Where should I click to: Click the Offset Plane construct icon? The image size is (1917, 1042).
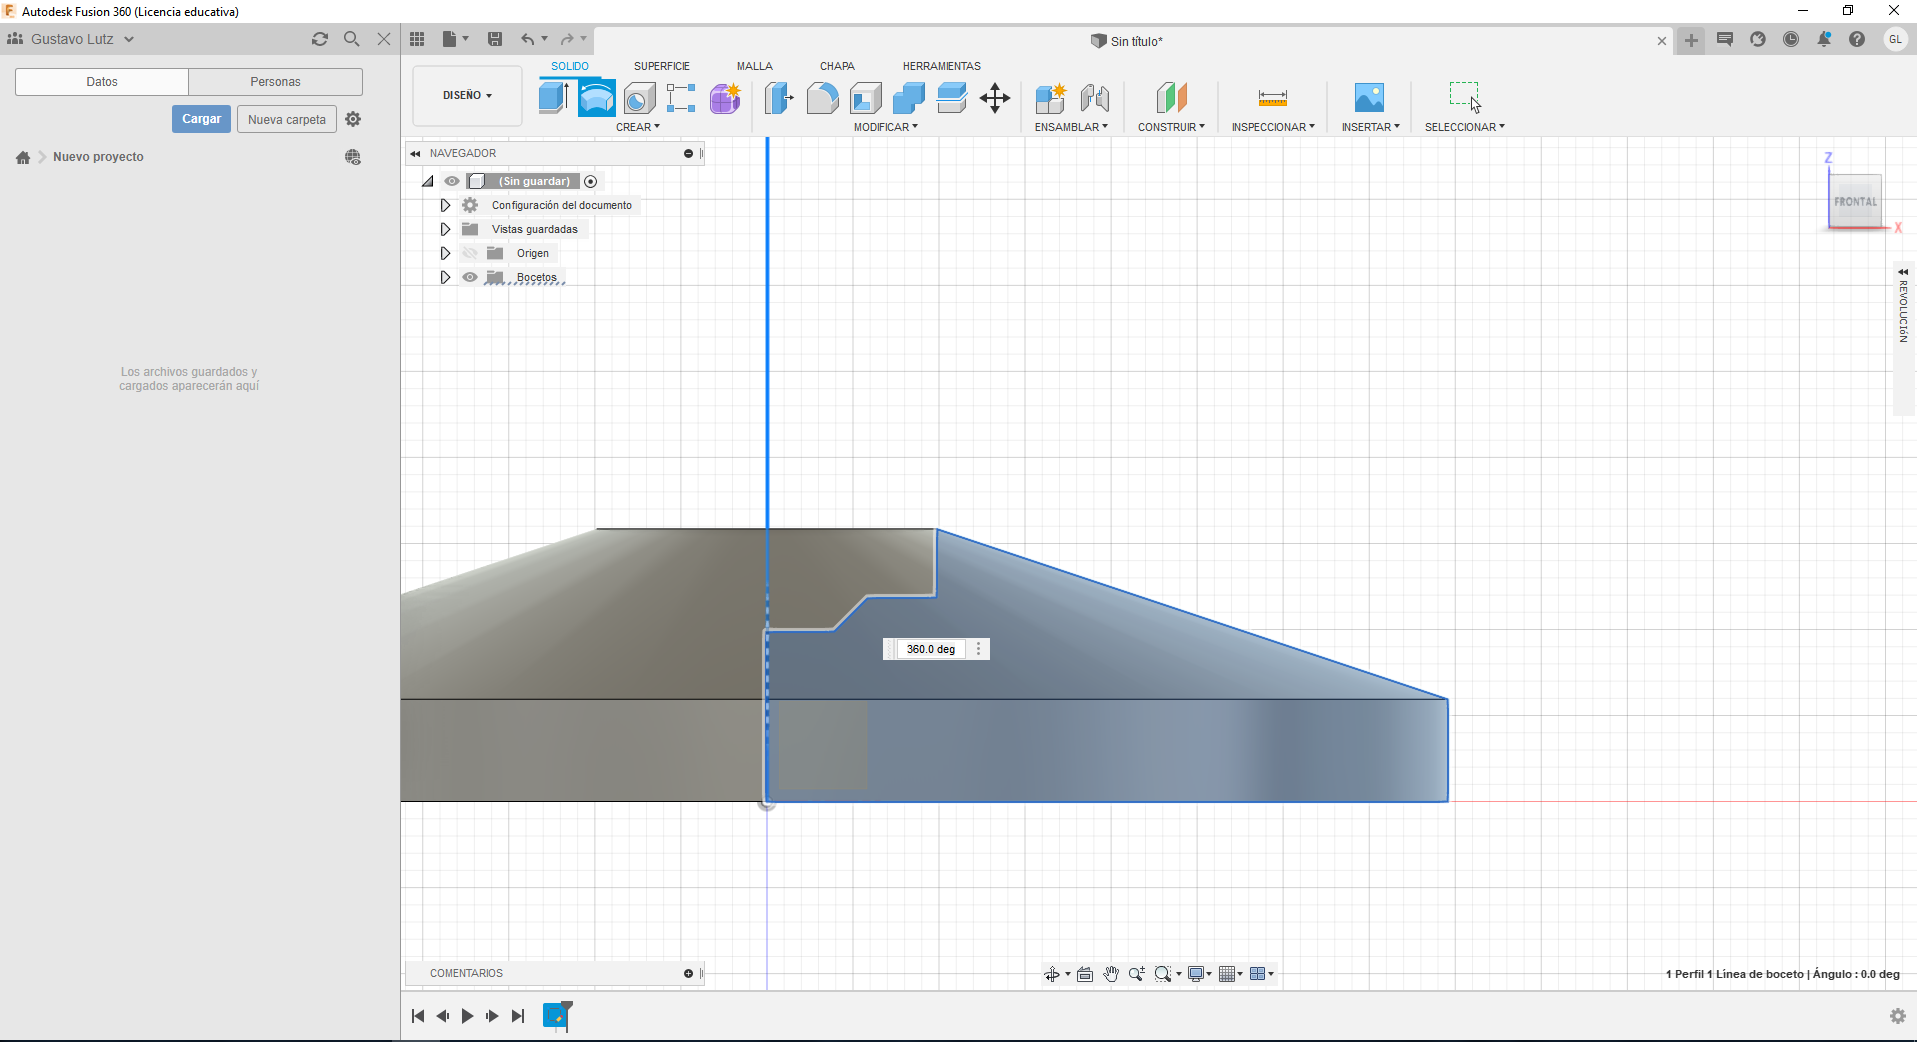(1171, 98)
